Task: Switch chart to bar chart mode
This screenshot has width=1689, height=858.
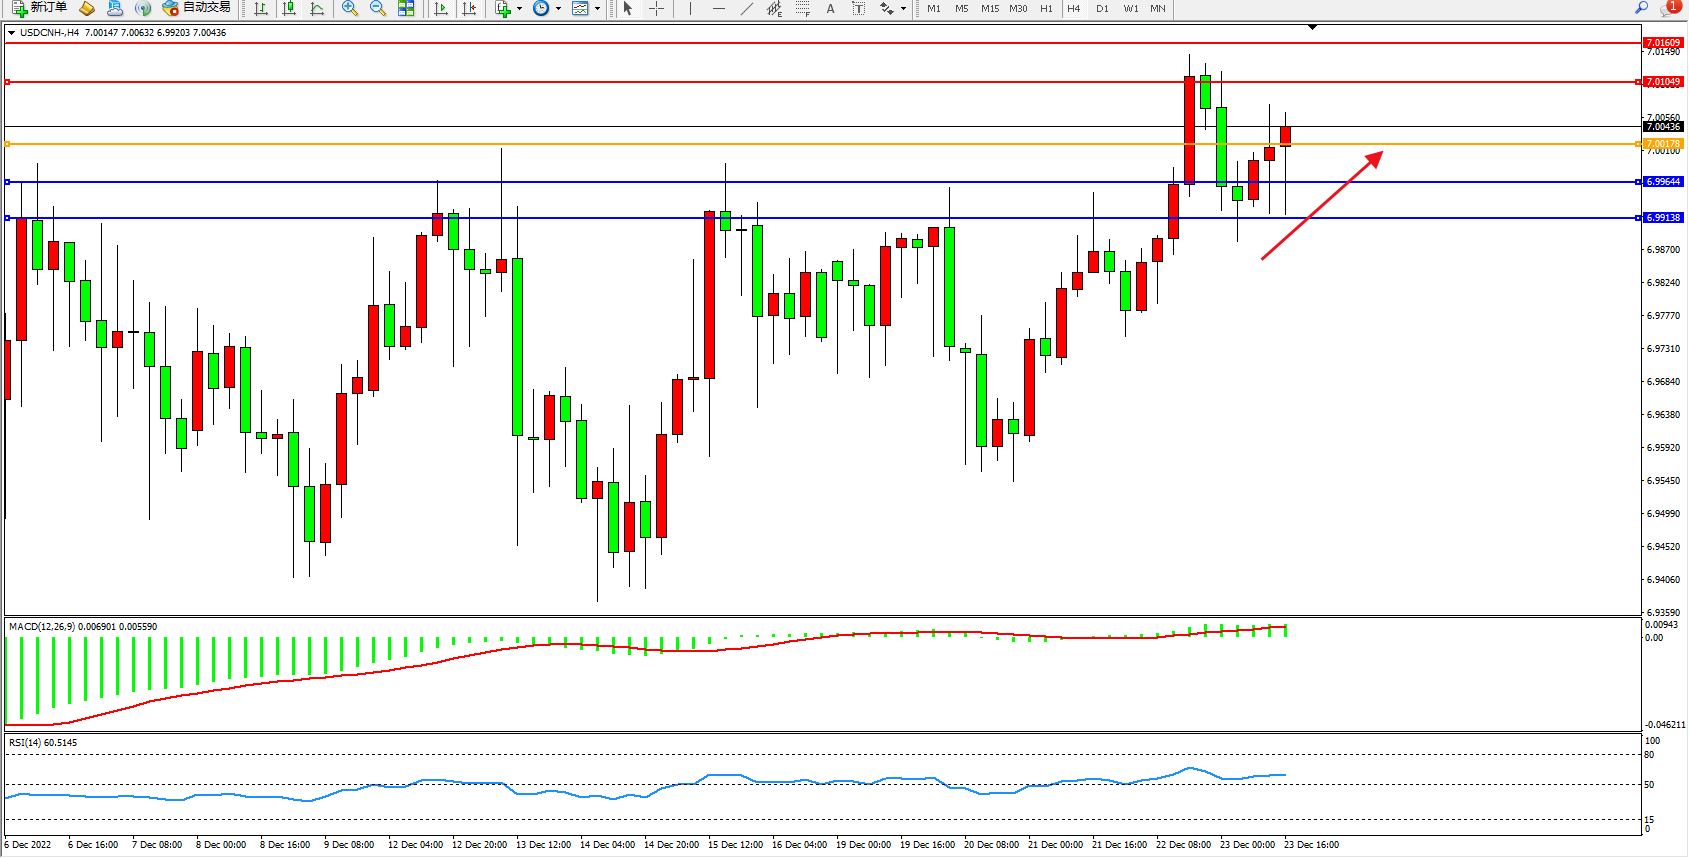Action: pos(261,8)
